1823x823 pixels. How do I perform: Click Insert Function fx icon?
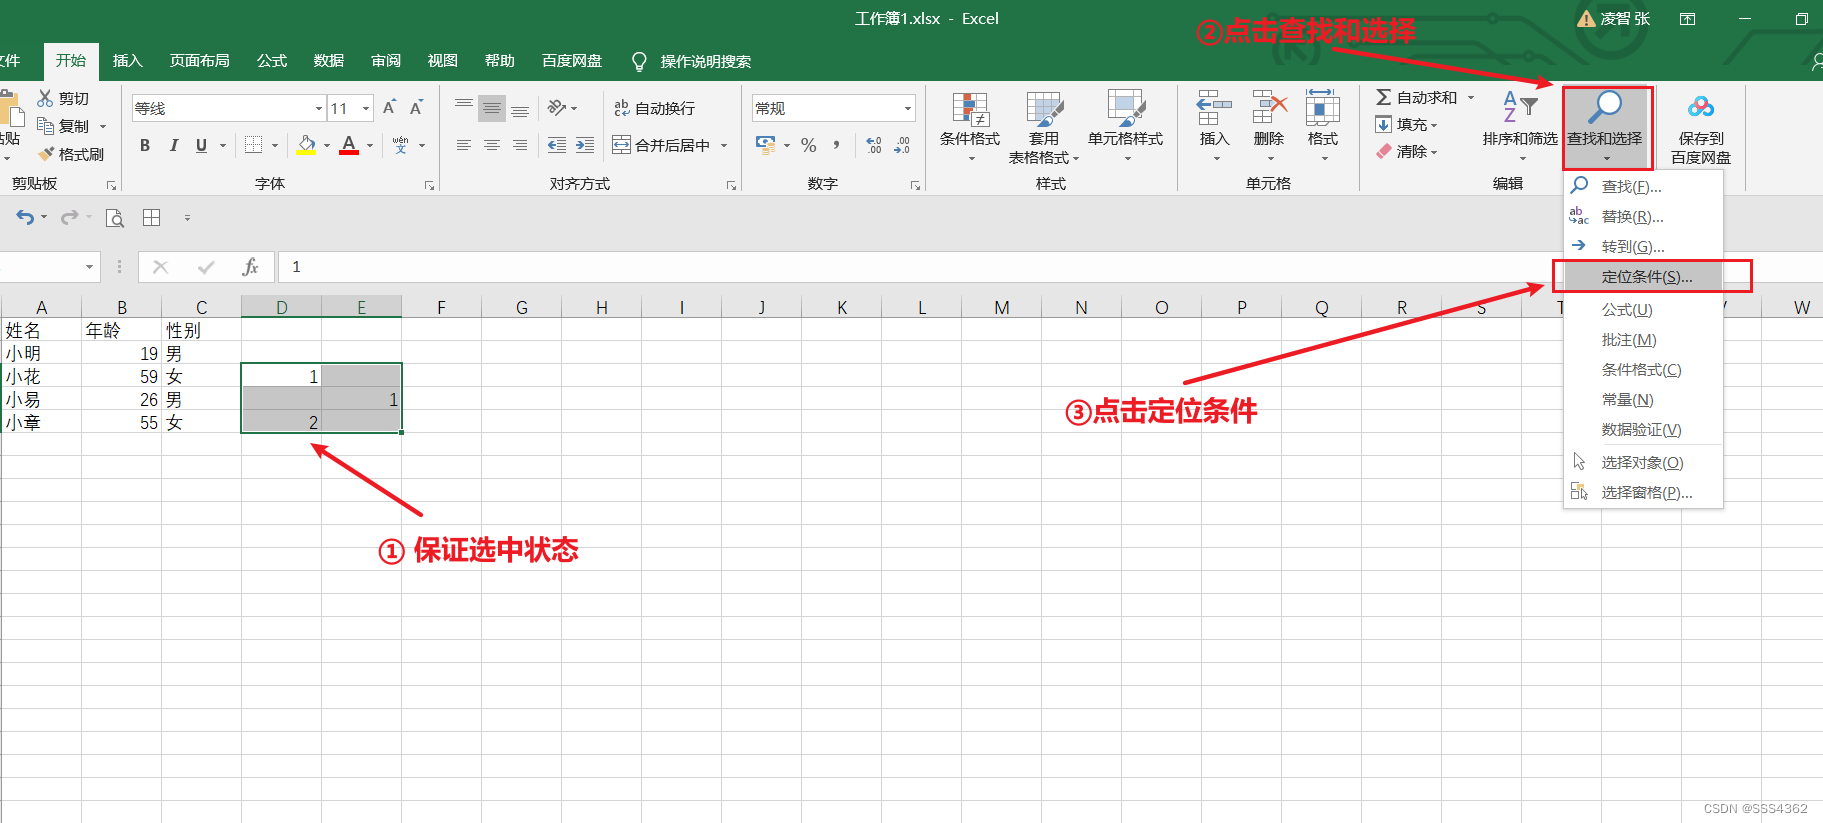[x=250, y=267]
